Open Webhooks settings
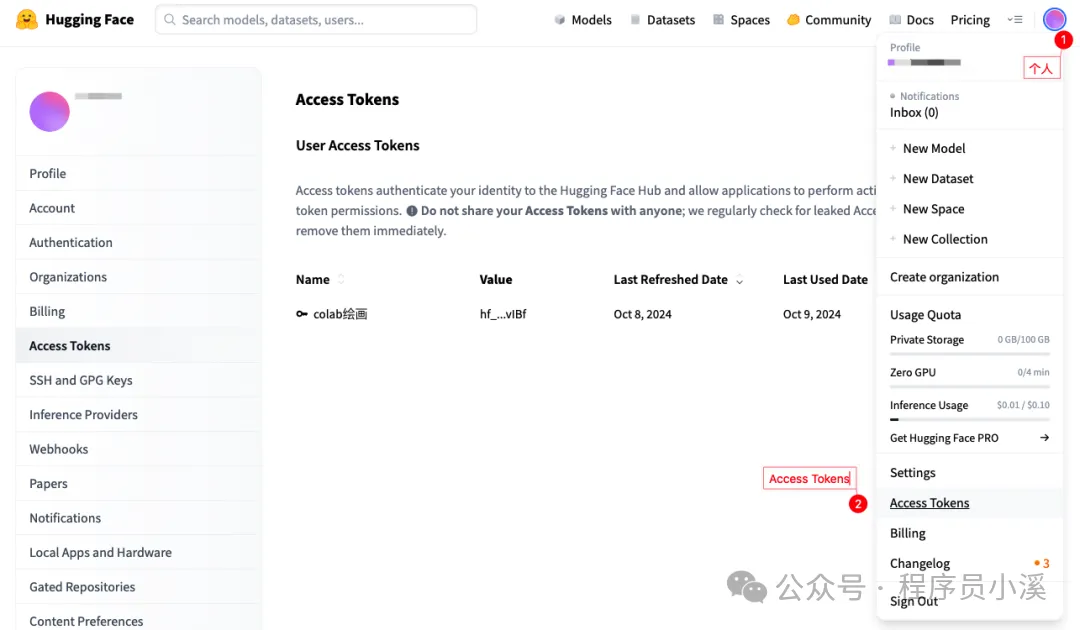This screenshot has width=1080, height=630. click(x=138, y=449)
